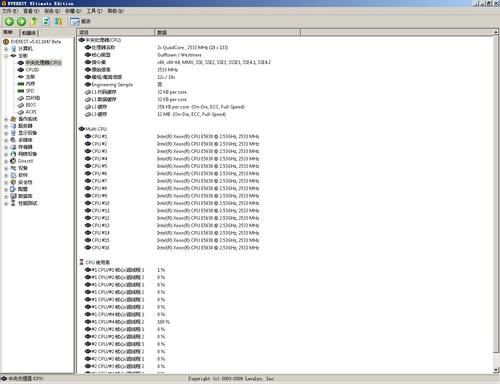Click the chip icon beside Multi CPU
This screenshot has height=384, width=500.
coord(82,129)
